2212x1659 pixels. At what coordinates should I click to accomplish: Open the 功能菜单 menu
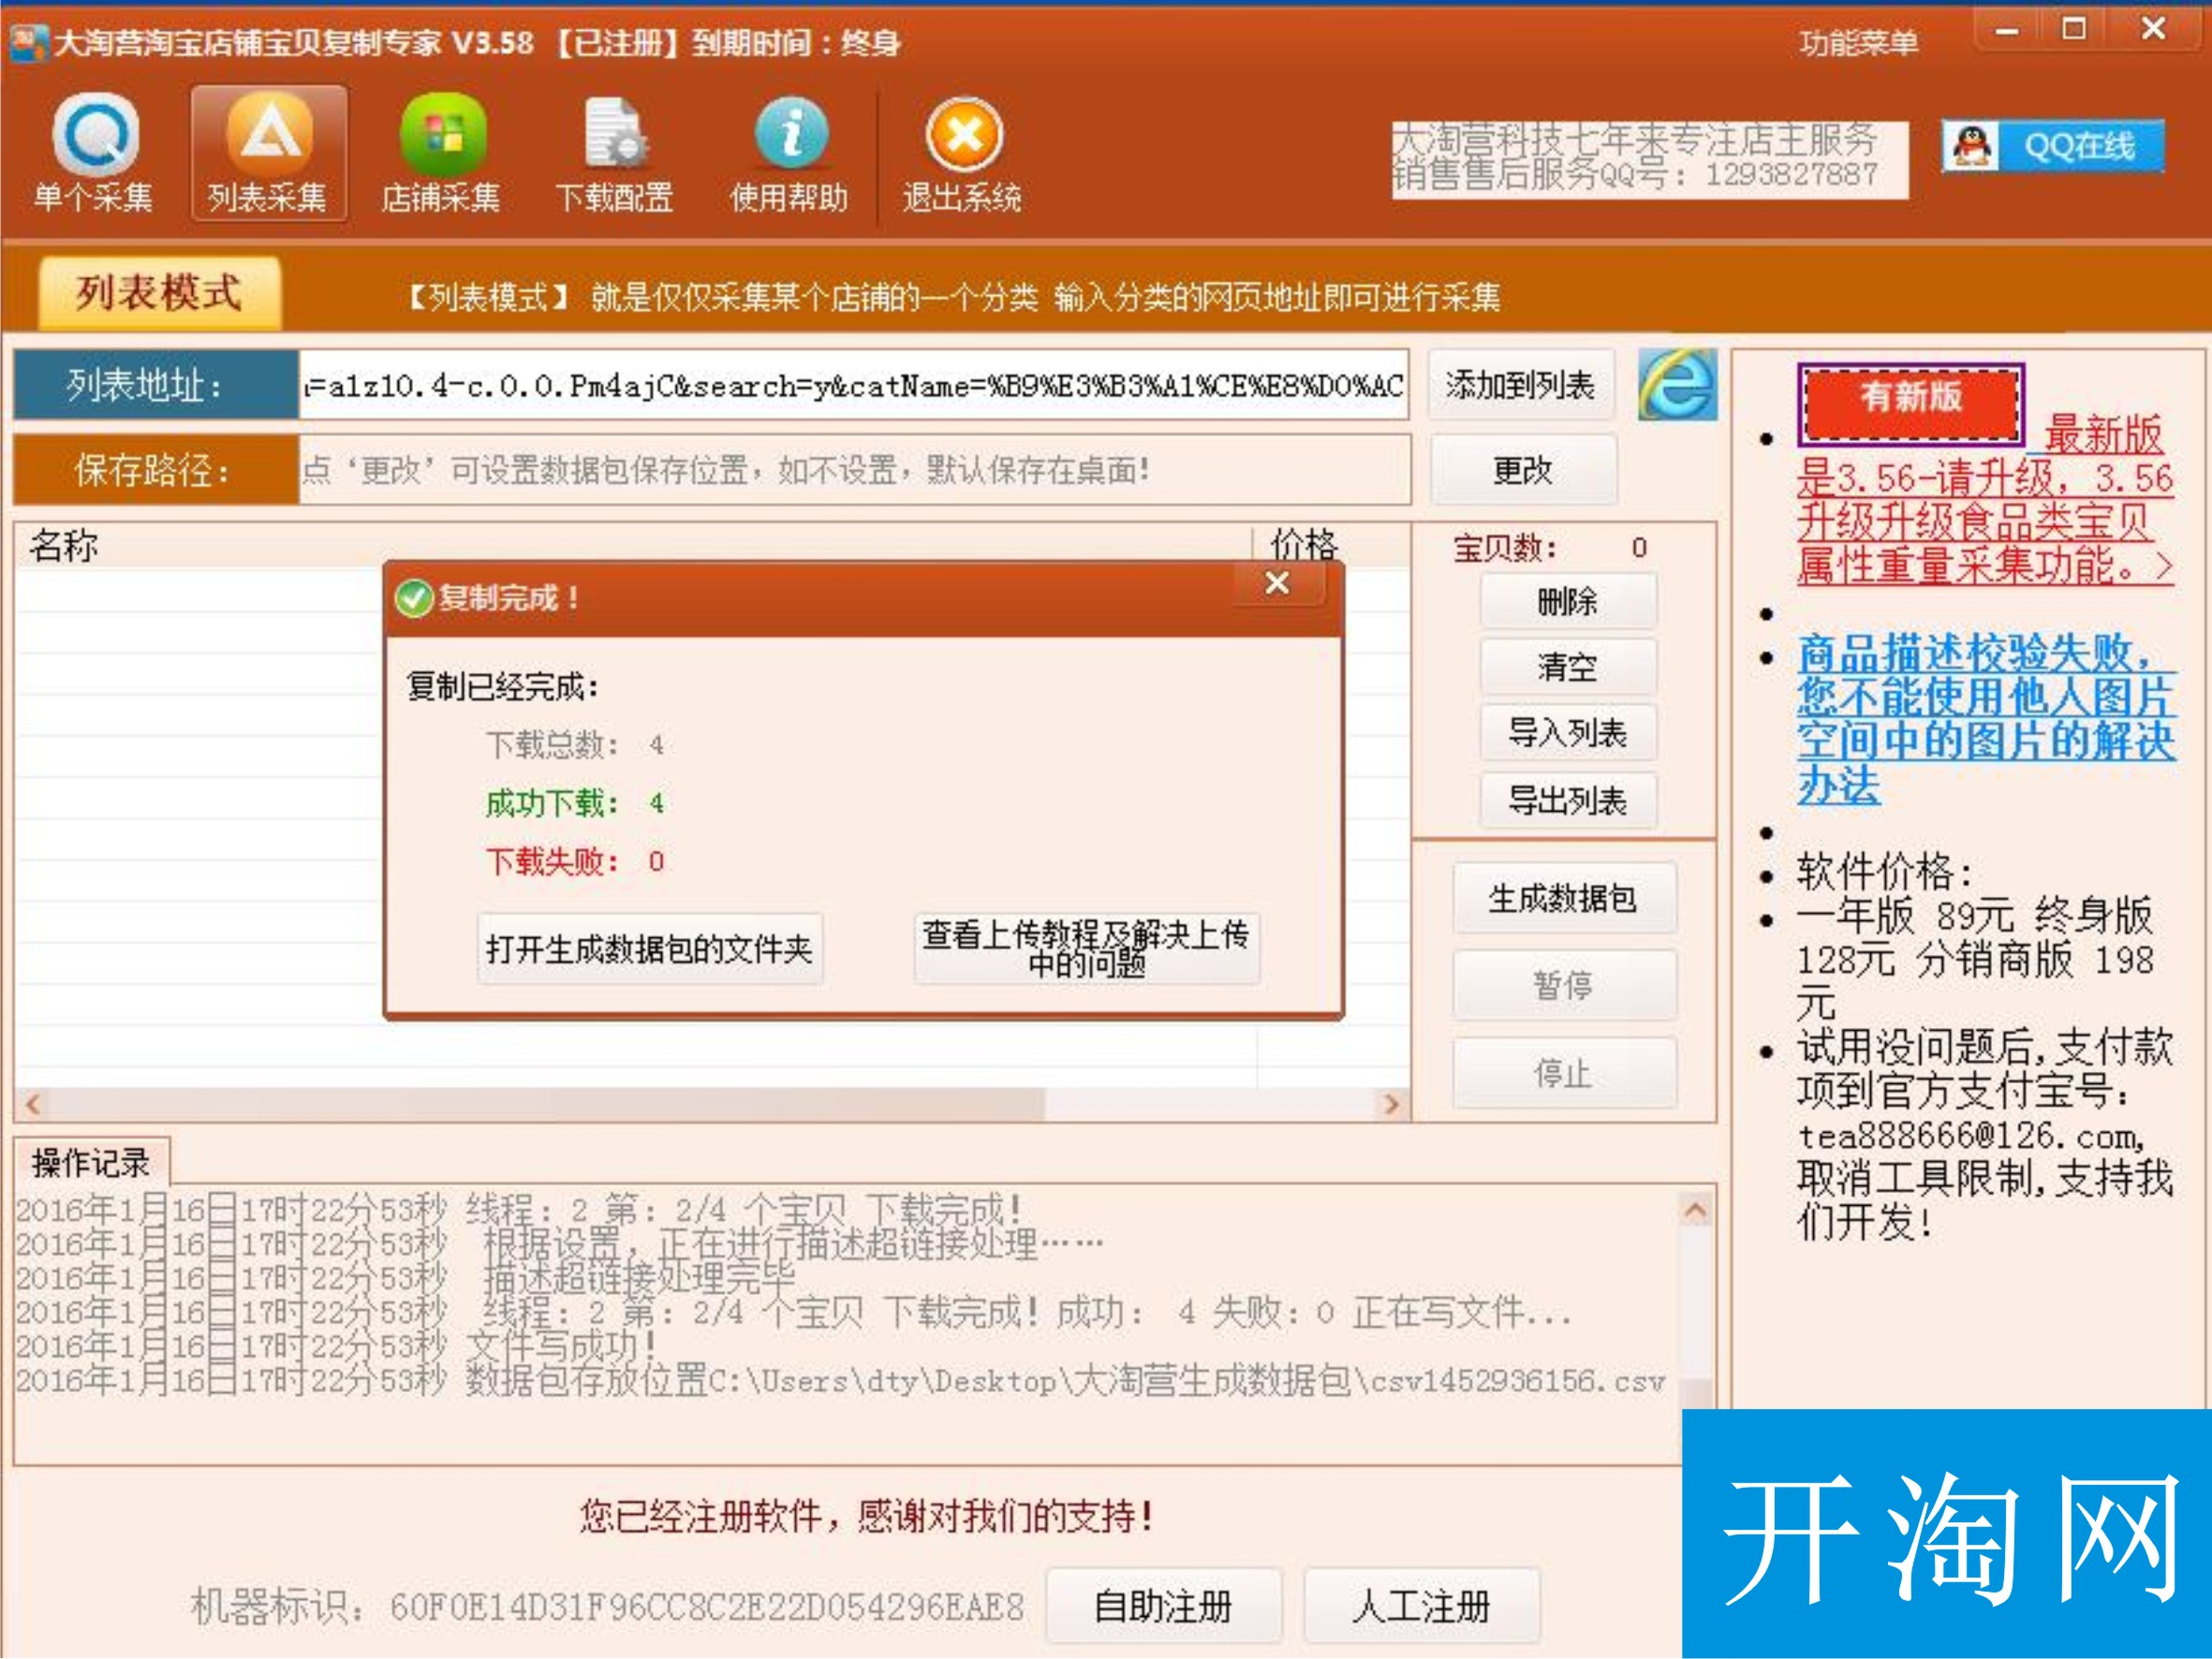point(1858,42)
